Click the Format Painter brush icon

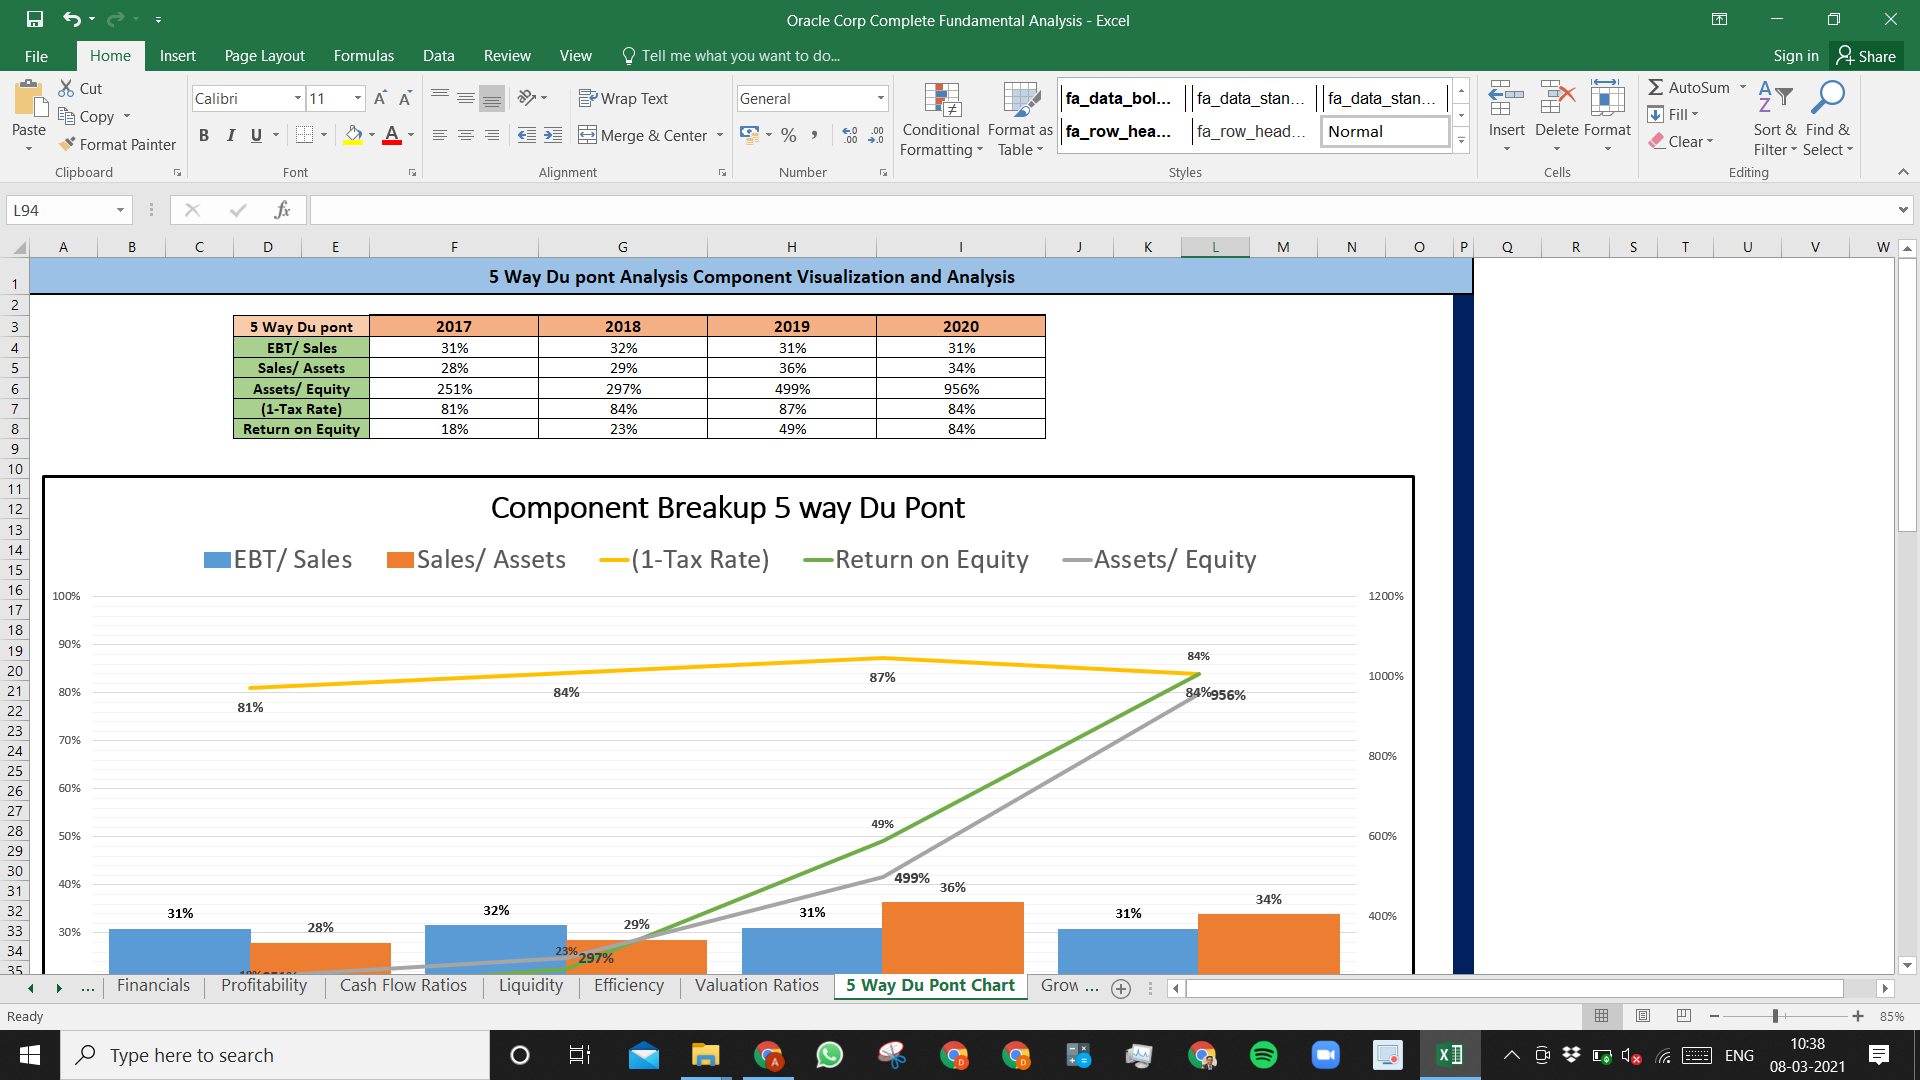coord(67,145)
